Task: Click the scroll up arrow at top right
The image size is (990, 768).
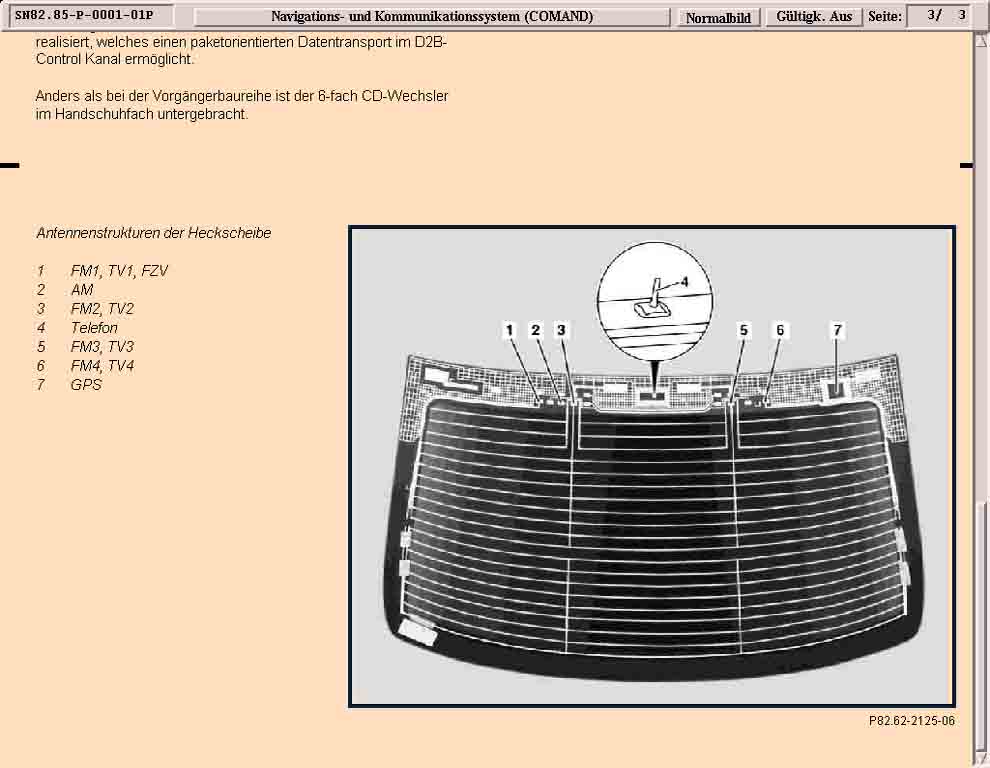Action: [x=982, y=41]
